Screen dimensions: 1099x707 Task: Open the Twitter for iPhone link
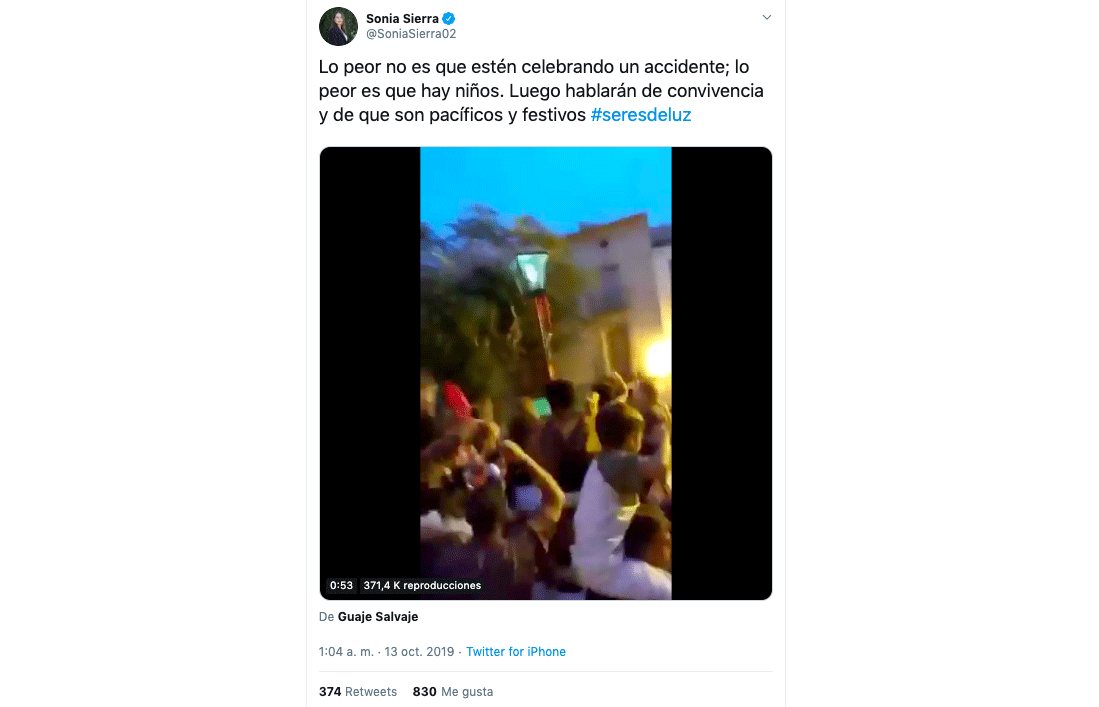coord(516,652)
